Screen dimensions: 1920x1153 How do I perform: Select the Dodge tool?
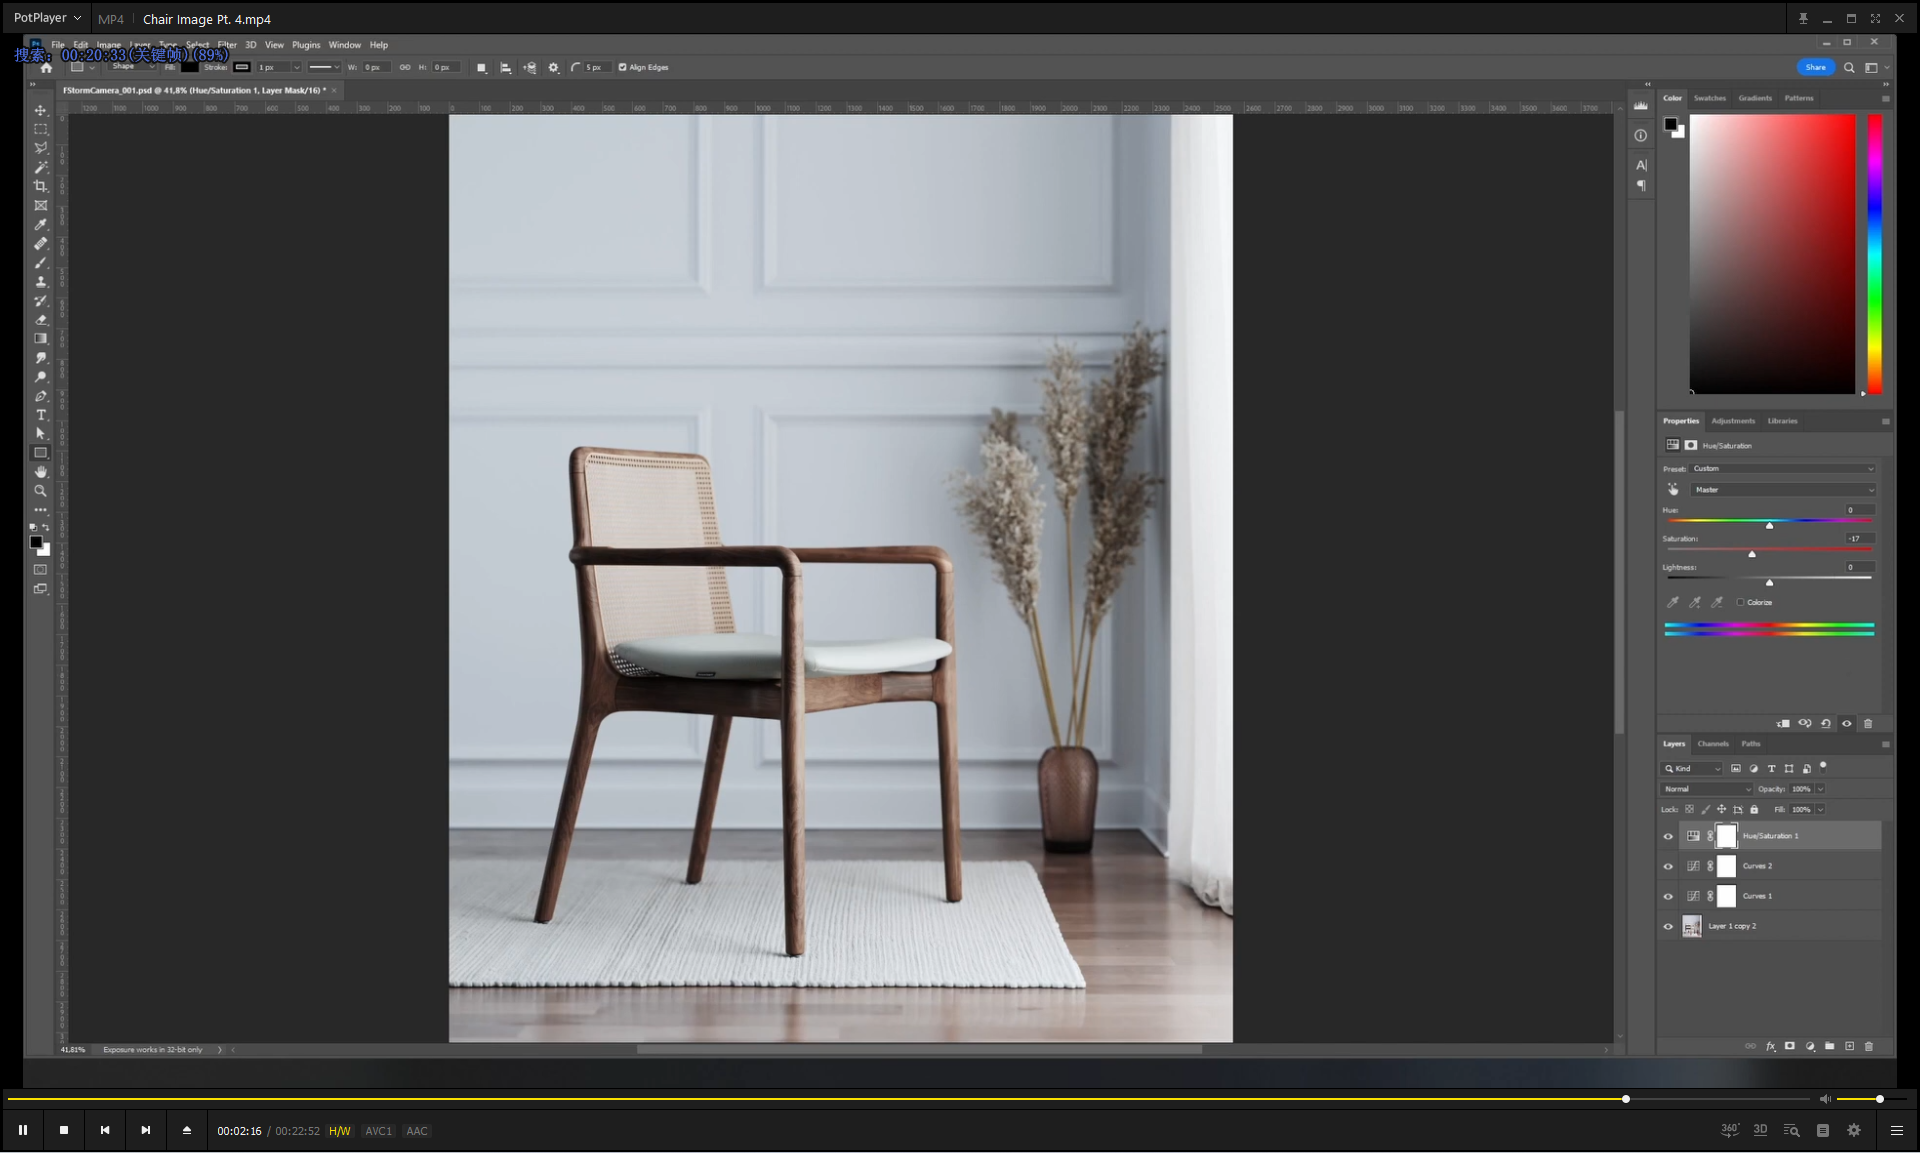[x=41, y=377]
